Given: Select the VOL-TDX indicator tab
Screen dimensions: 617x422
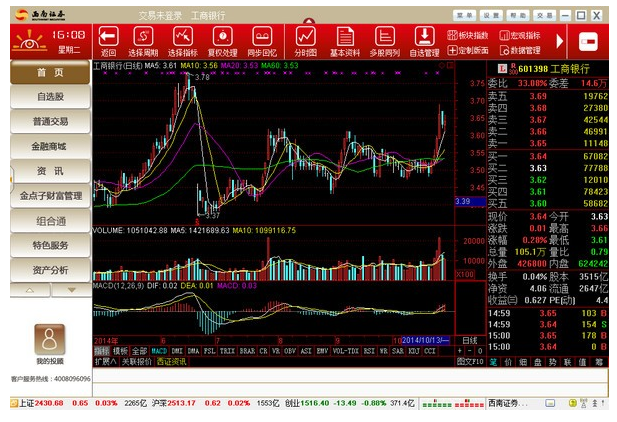Looking at the screenshot, I should (x=346, y=351).
